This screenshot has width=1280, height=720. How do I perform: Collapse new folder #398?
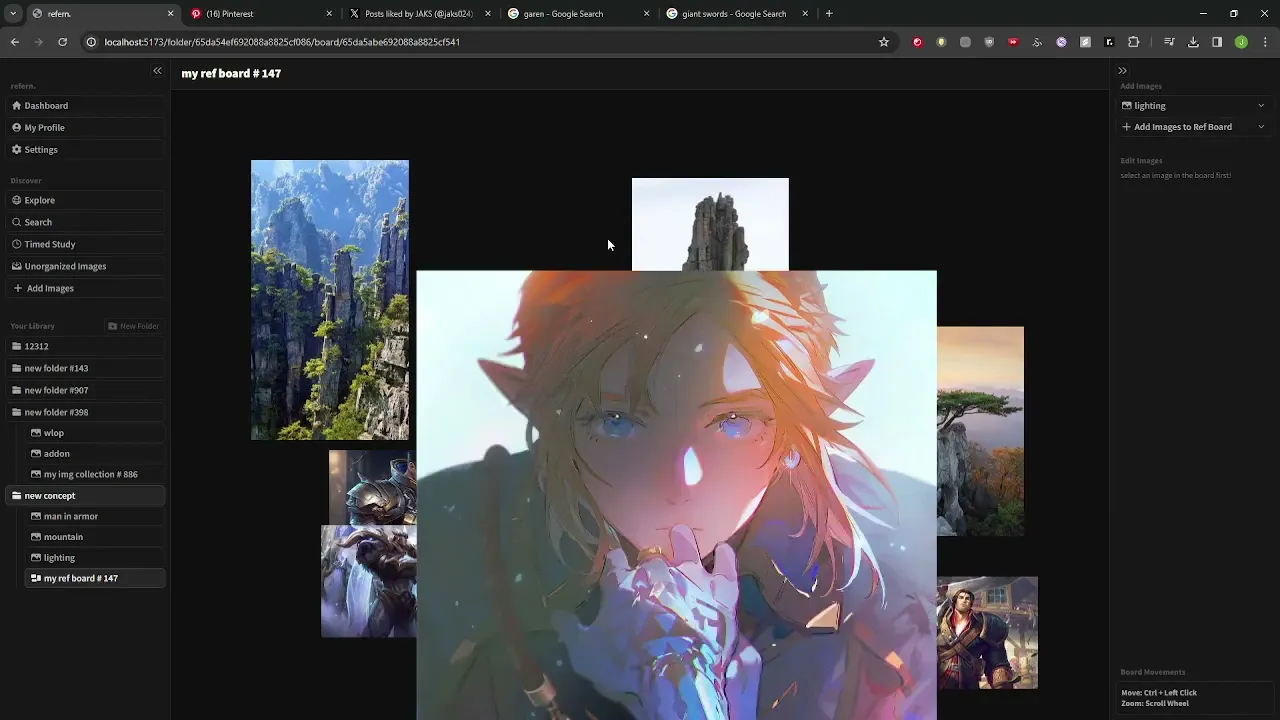tap(85, 412)
